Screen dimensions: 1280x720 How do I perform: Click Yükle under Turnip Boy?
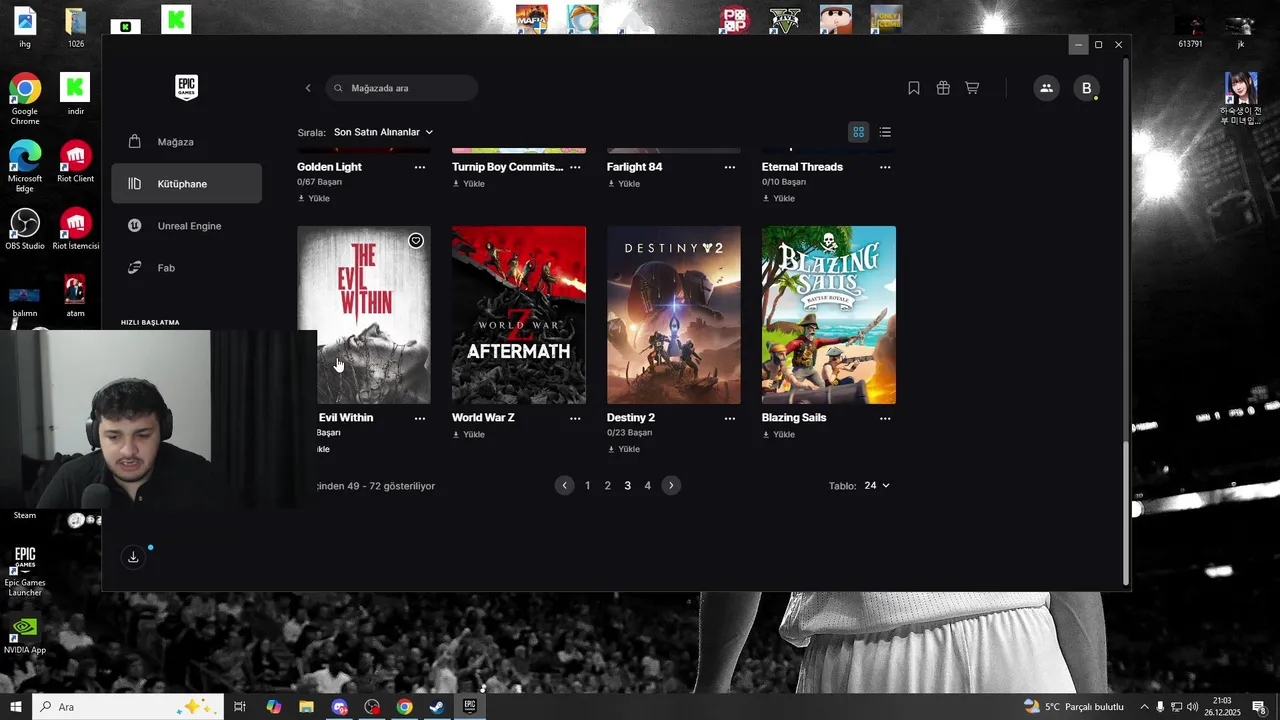click(x=468, y=184)
